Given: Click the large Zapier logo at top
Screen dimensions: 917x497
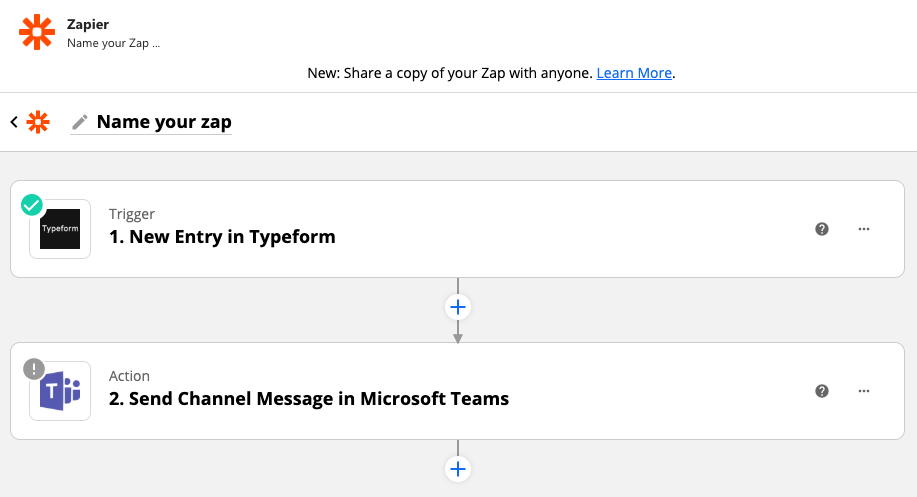Looking at the screenshot, I should tap(37, 32).
